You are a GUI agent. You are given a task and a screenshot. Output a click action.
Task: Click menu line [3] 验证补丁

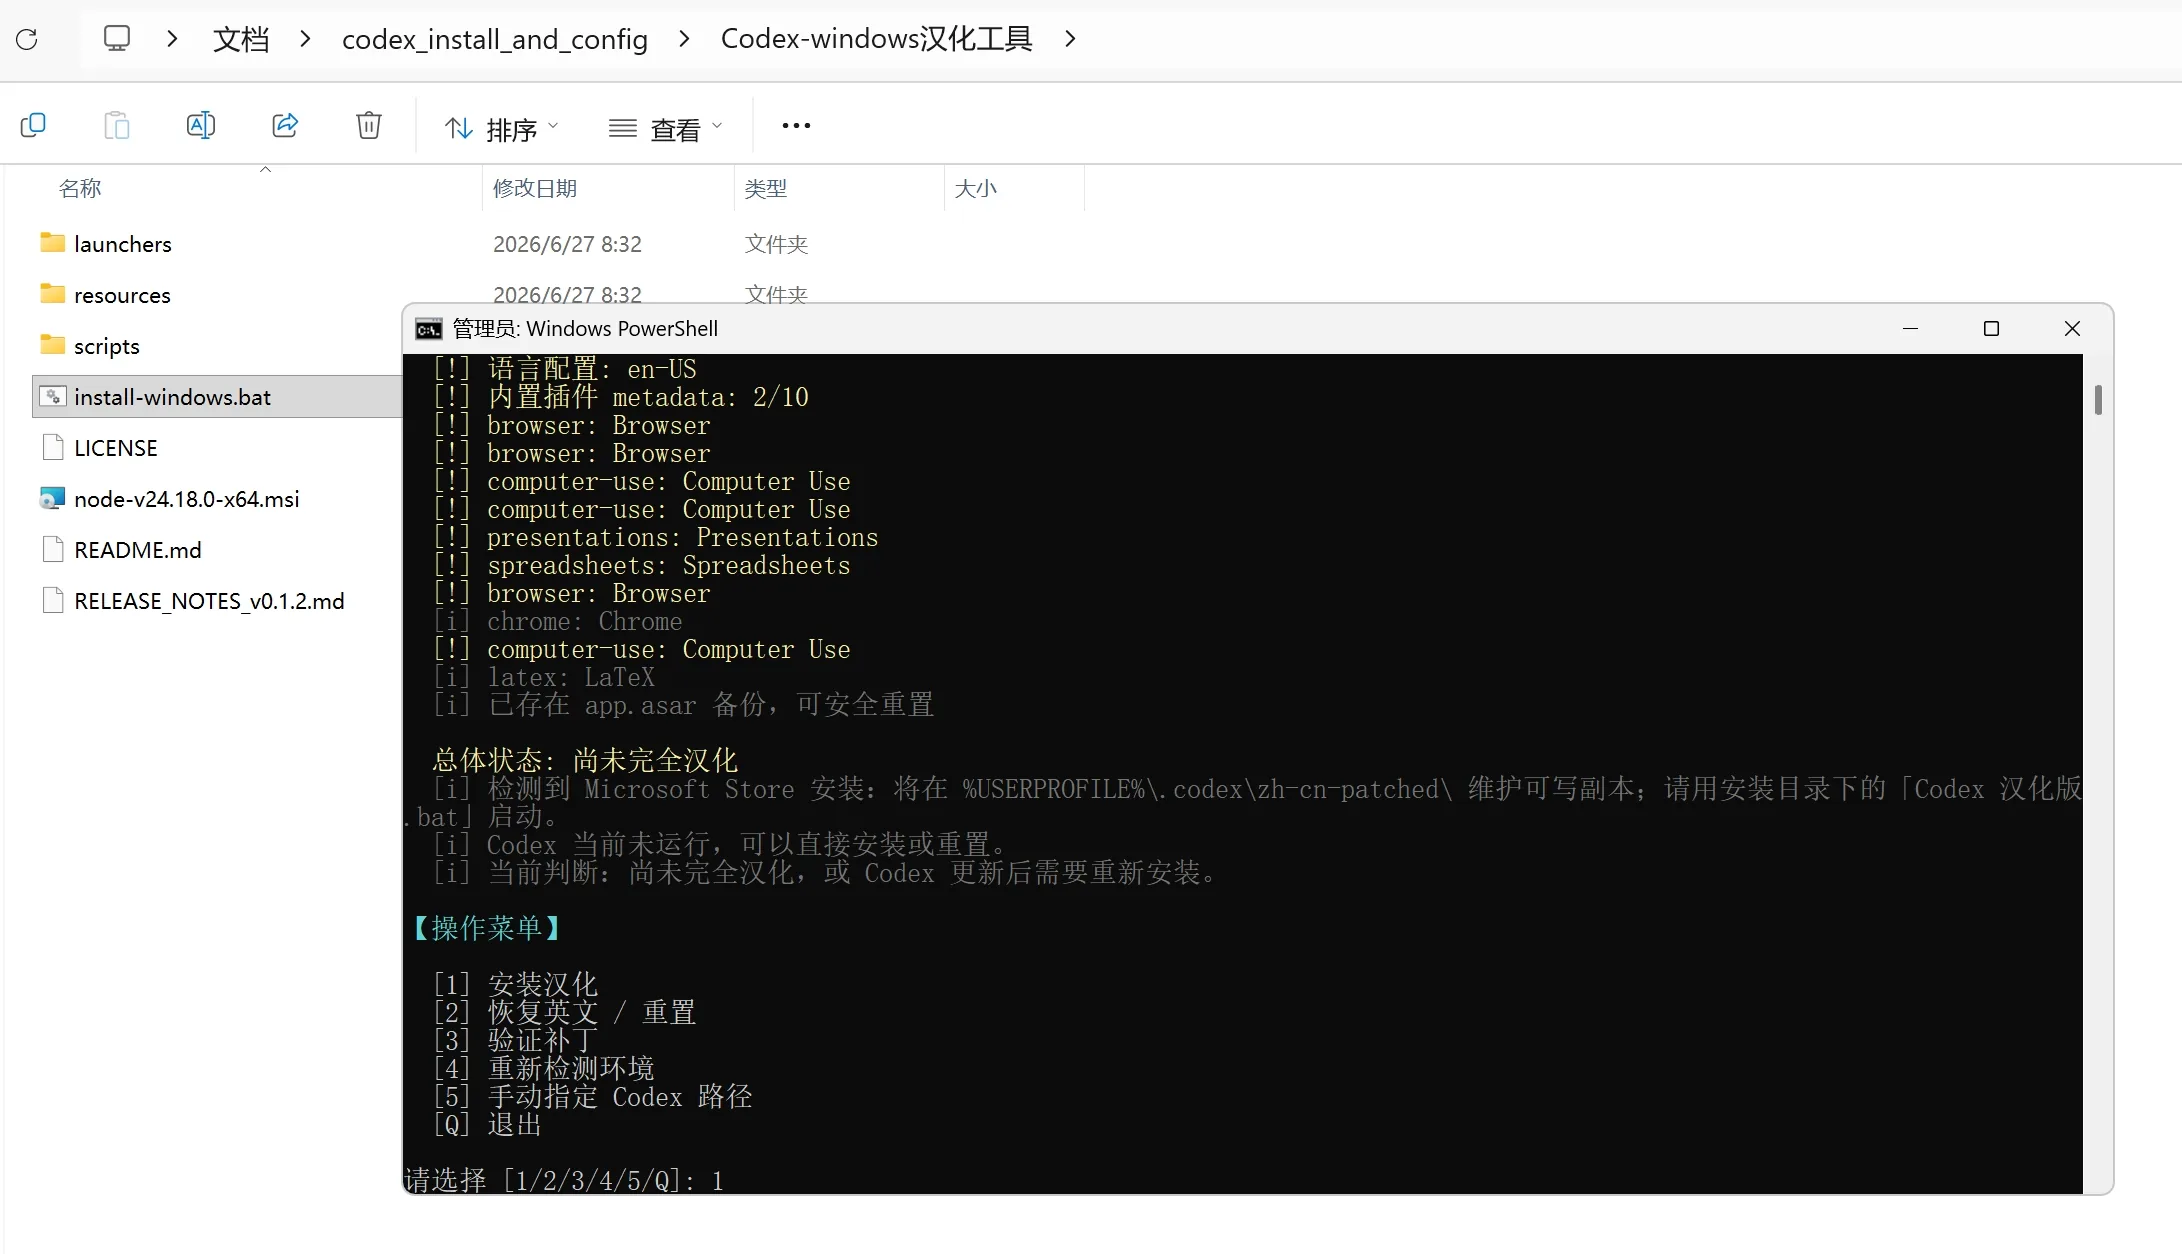click(x=515, y=1040)
